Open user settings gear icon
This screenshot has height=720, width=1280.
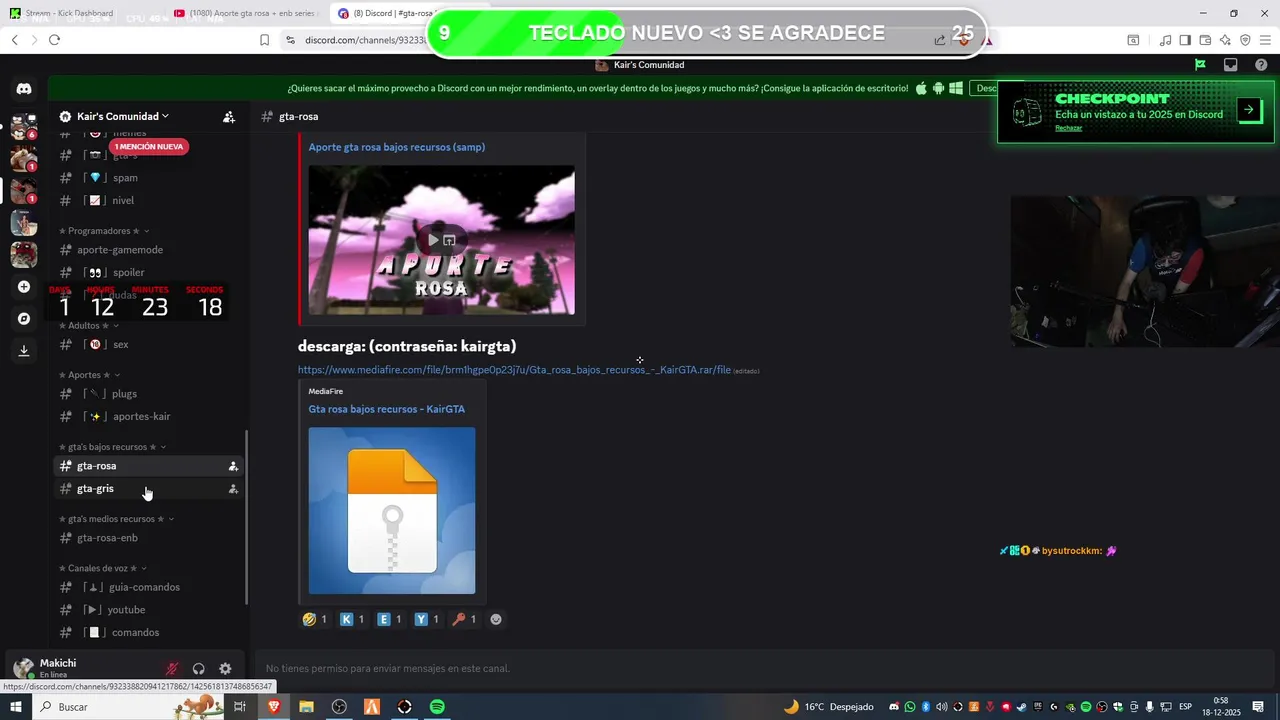pyautogui.click(x=225, y=669)
